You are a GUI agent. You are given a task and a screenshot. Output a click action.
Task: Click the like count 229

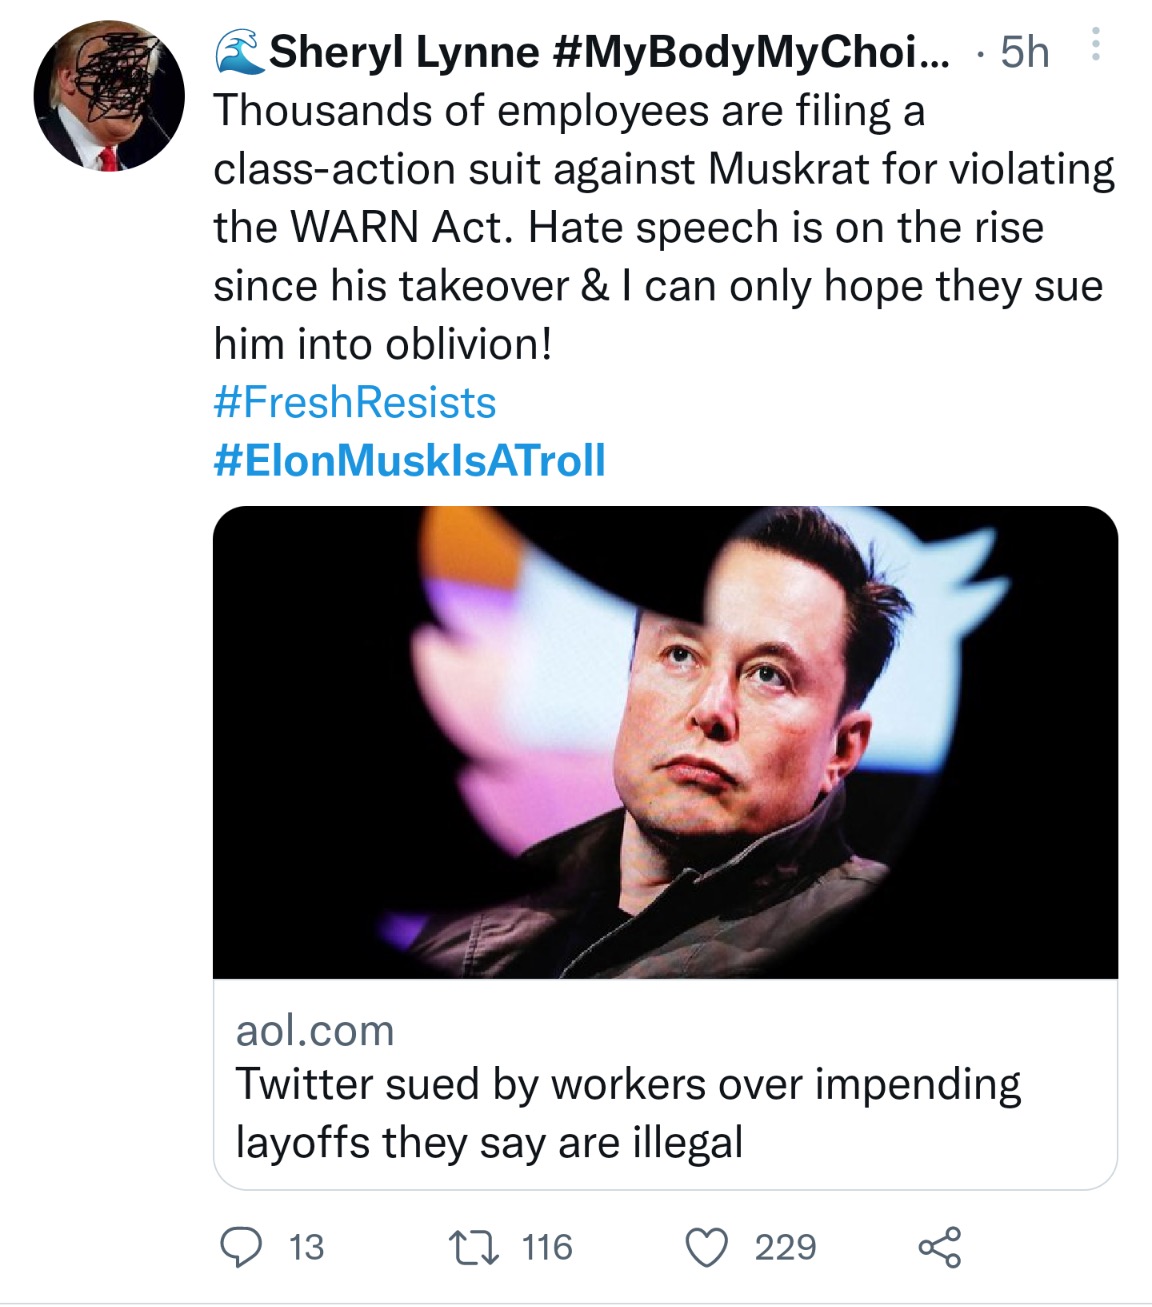(785, 1247)
